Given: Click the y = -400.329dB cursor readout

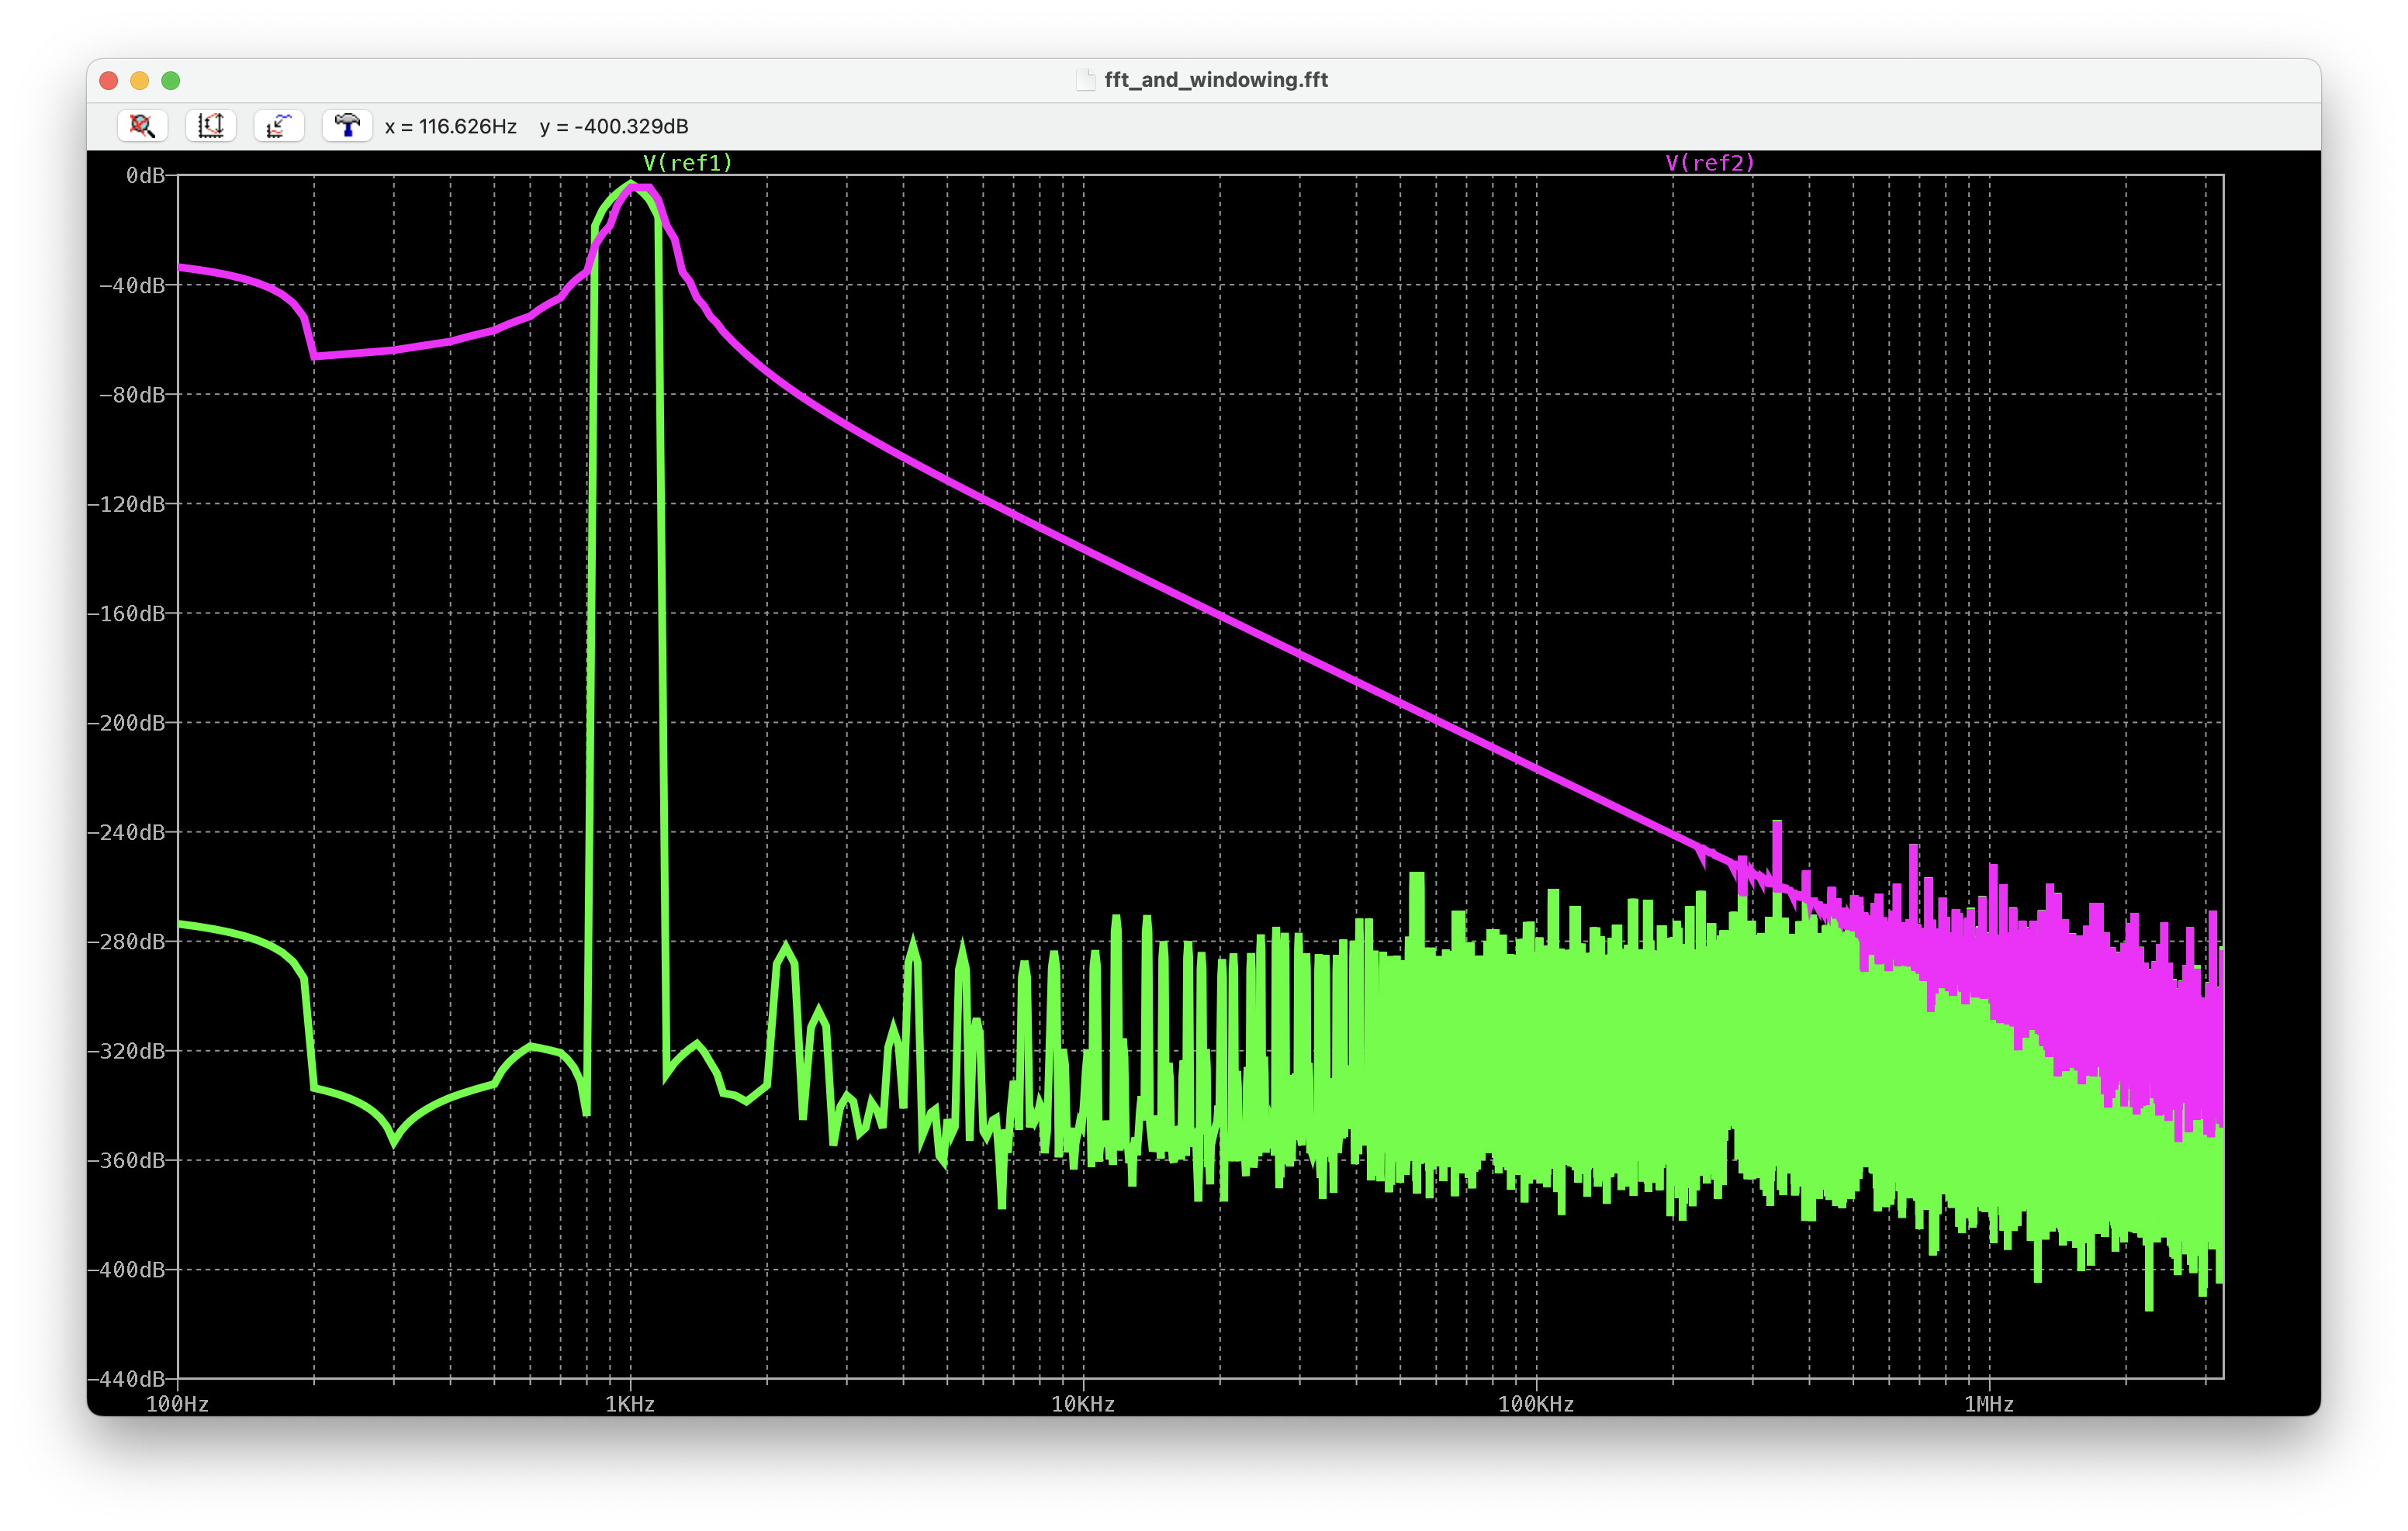Looking at the screenshot, I should click(614, 127).
